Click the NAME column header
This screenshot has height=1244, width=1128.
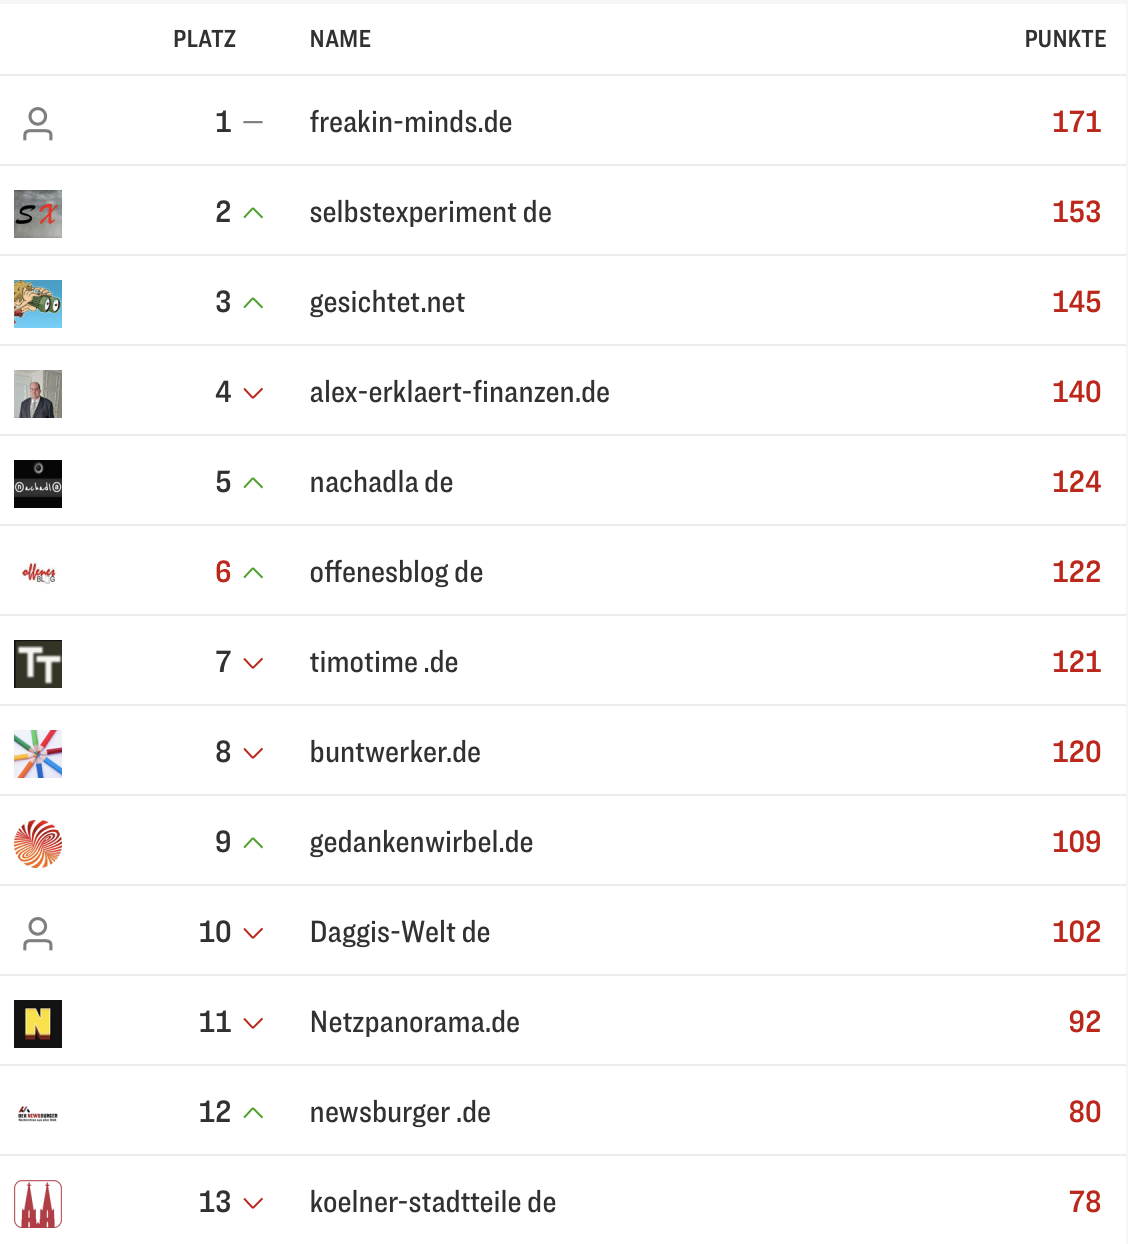340,39
